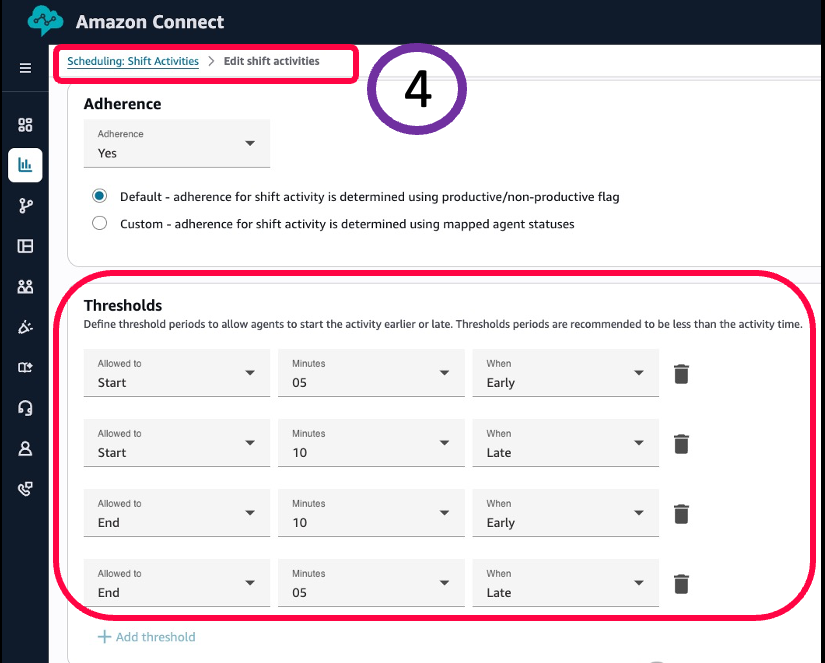This screenshot has width=825, height=663.
Task: Select Default adherence radio option
Action: click(99, 197)
